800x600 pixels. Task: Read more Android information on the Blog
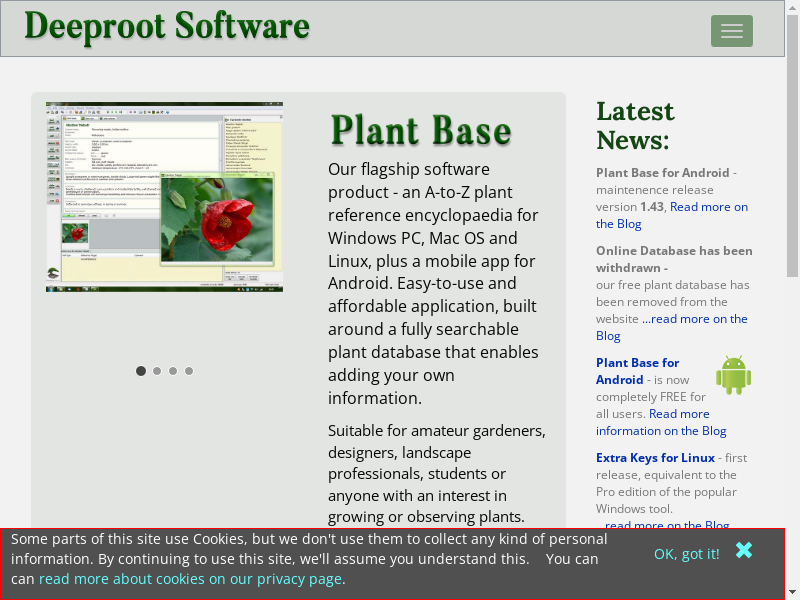click(x=679, y=414)
